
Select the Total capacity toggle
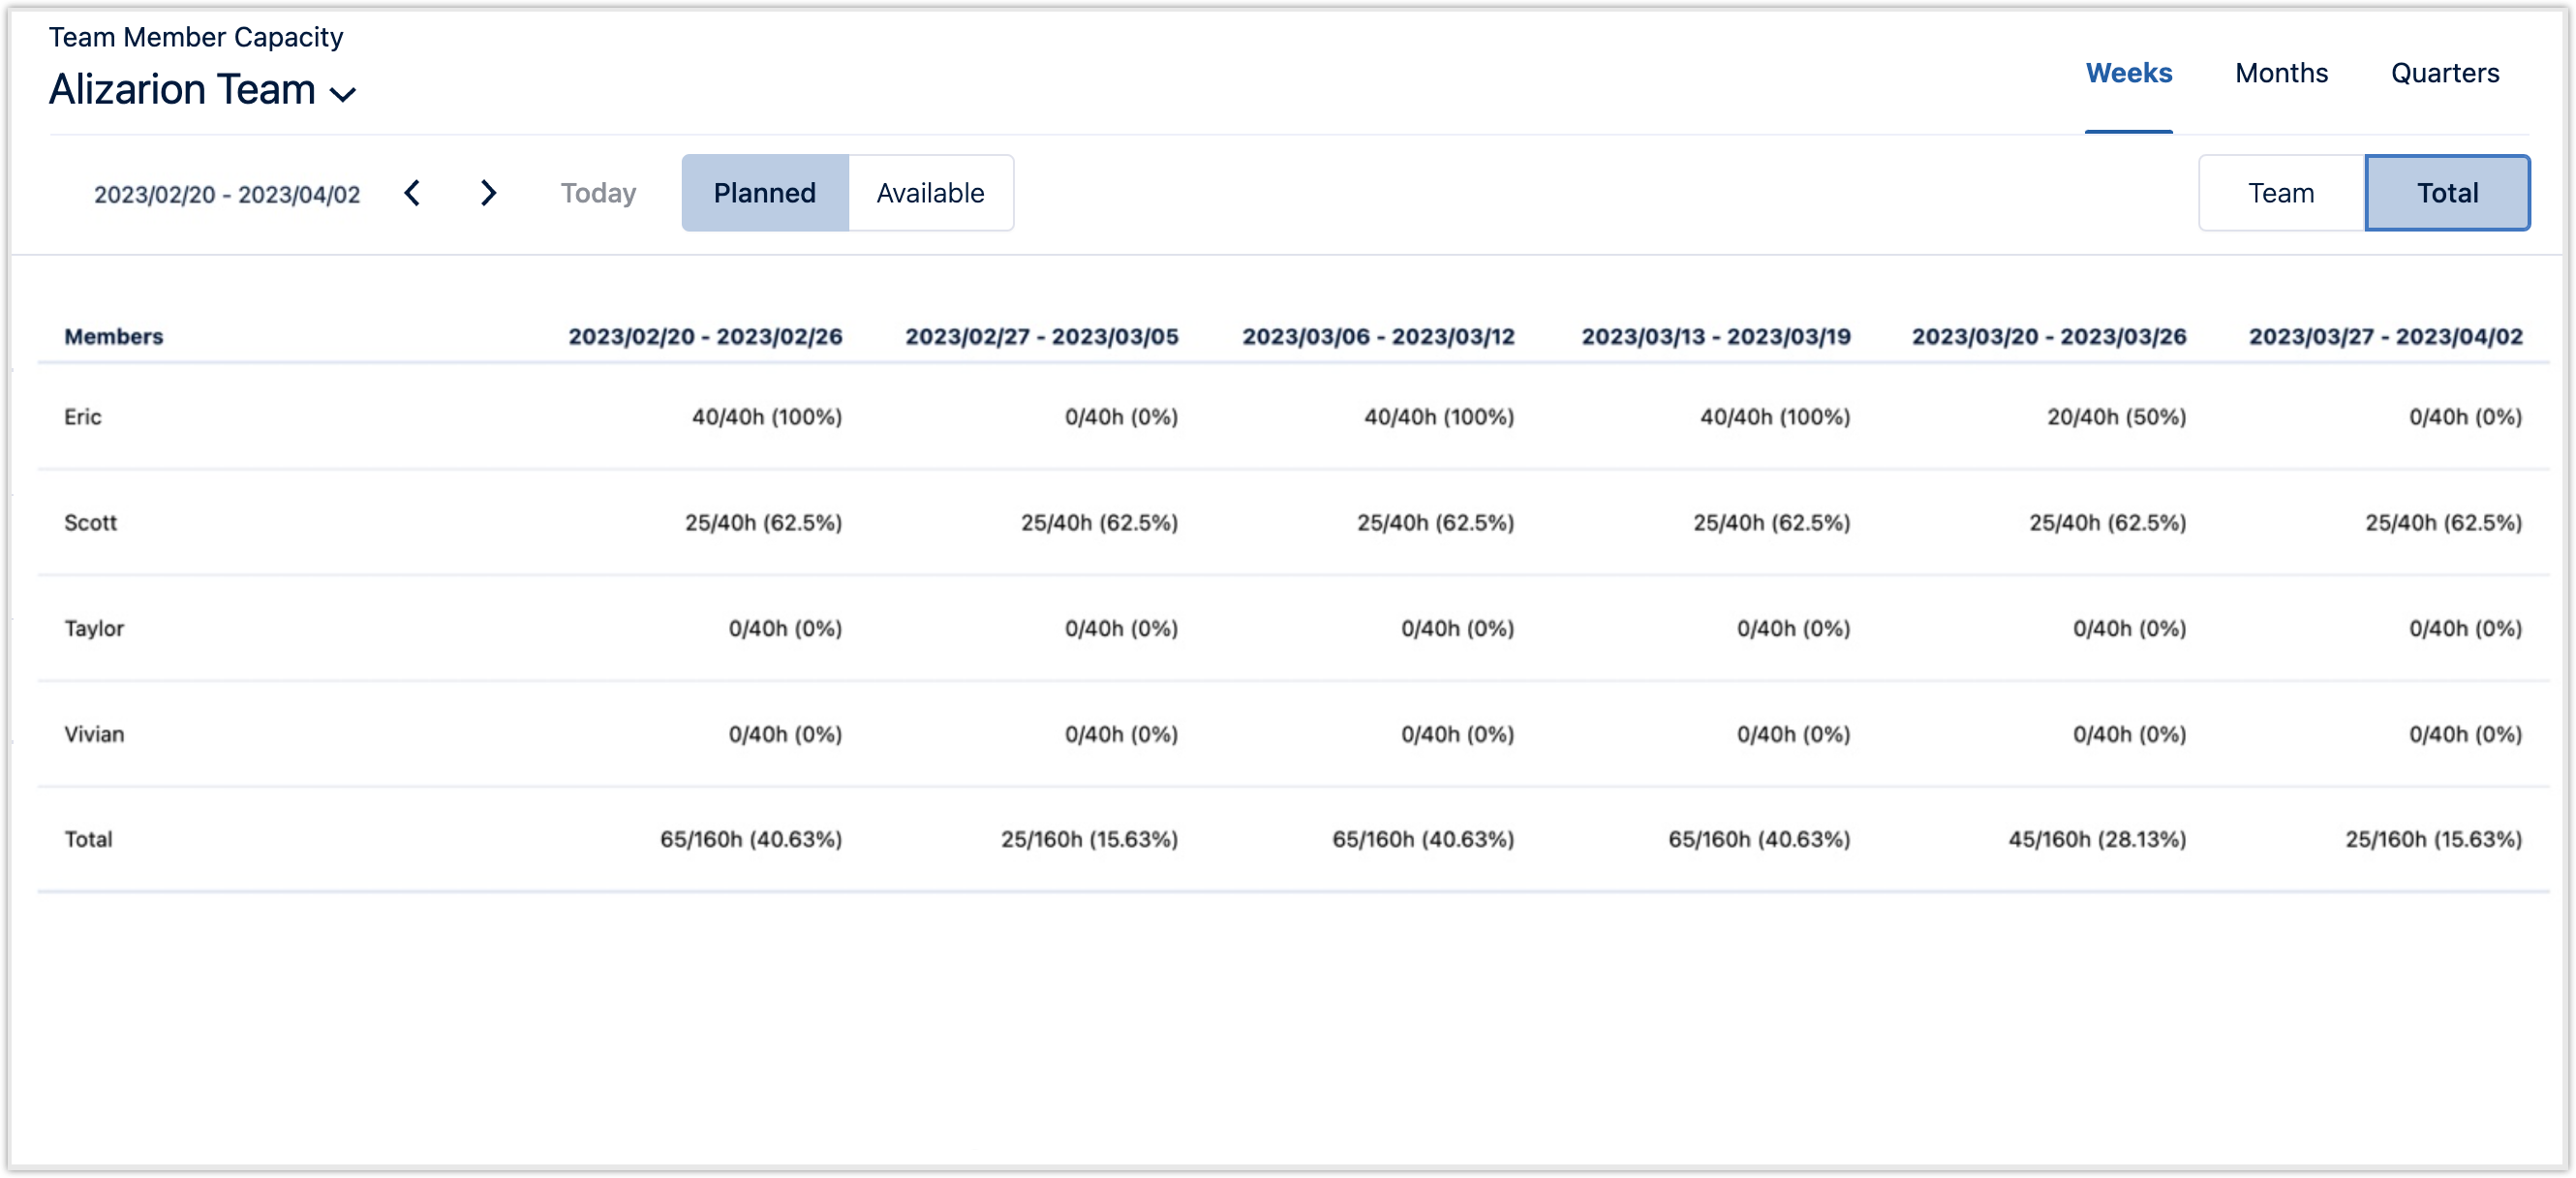point(2446,193)
